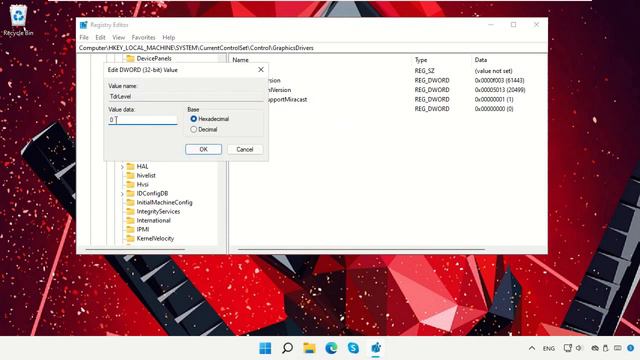Image resolution: width=640 pixels, height=360 pixels.
Task: Click the Value name field TdrLevel
Action: pos(186,96)
